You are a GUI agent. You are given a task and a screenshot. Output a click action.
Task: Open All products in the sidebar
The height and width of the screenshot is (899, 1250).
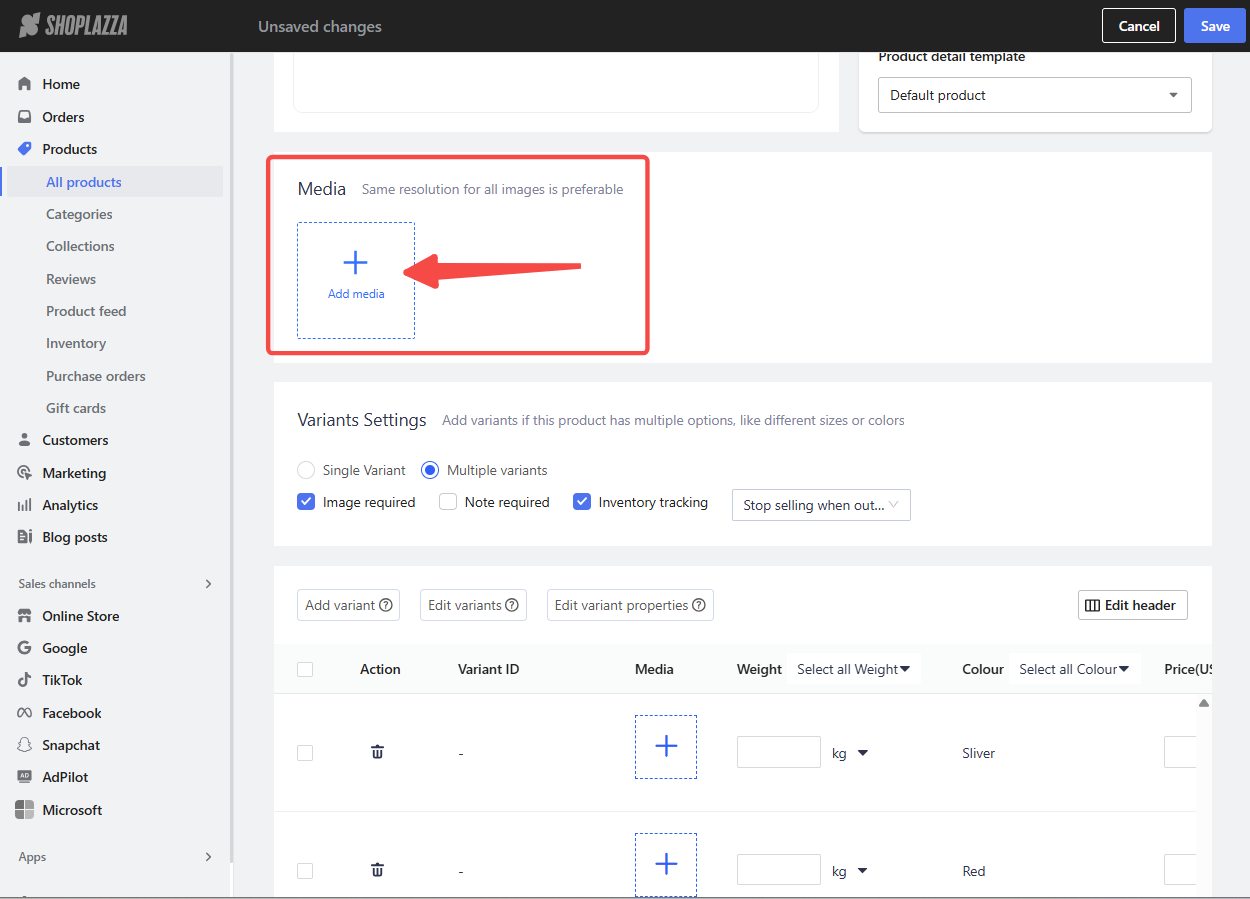point(113,182)
